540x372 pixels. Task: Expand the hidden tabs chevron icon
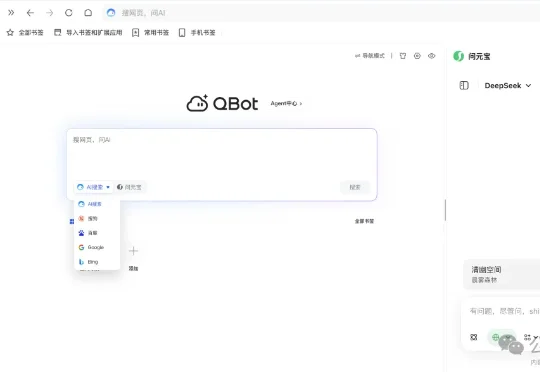(11, 13)
